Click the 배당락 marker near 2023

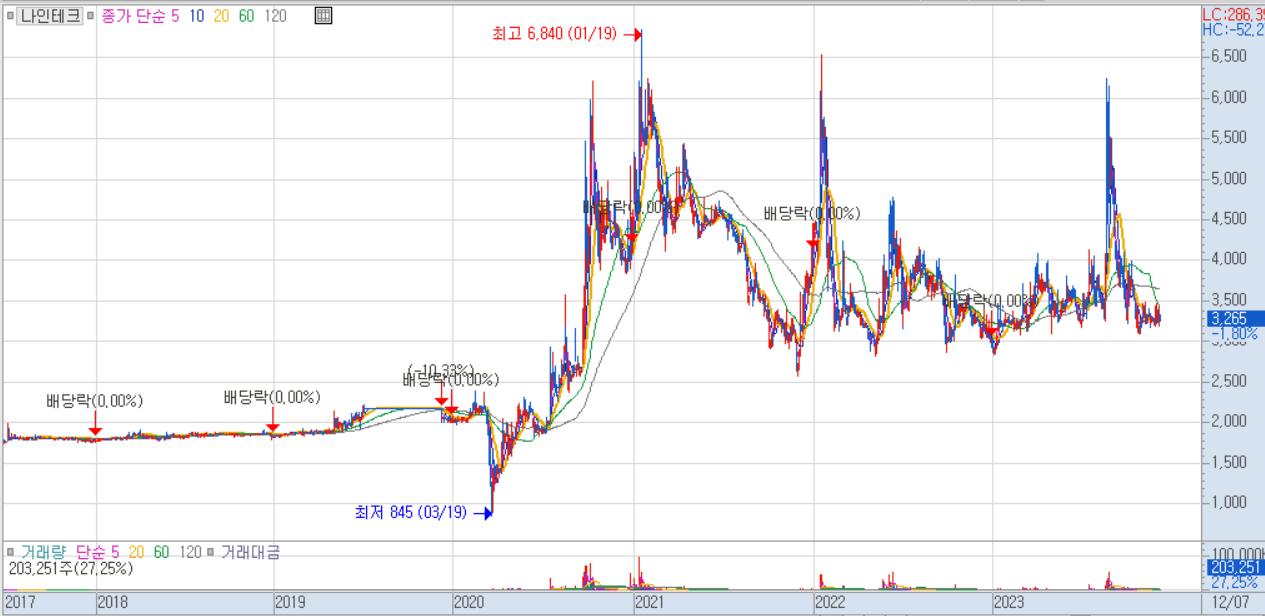(x=989, y=300)
